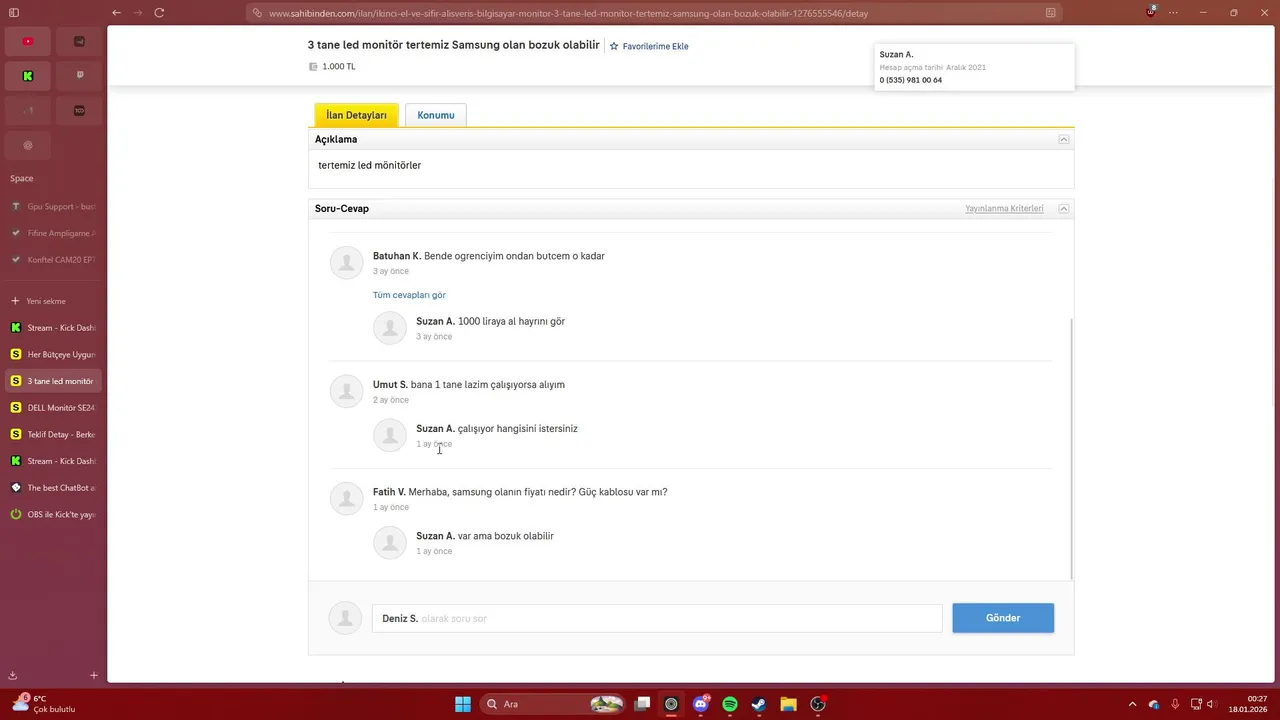The height and width of the screenshot is (720, 1280).
Task: Open 'Konftel CAM20' sidebar space item
Action: (53, 259)
